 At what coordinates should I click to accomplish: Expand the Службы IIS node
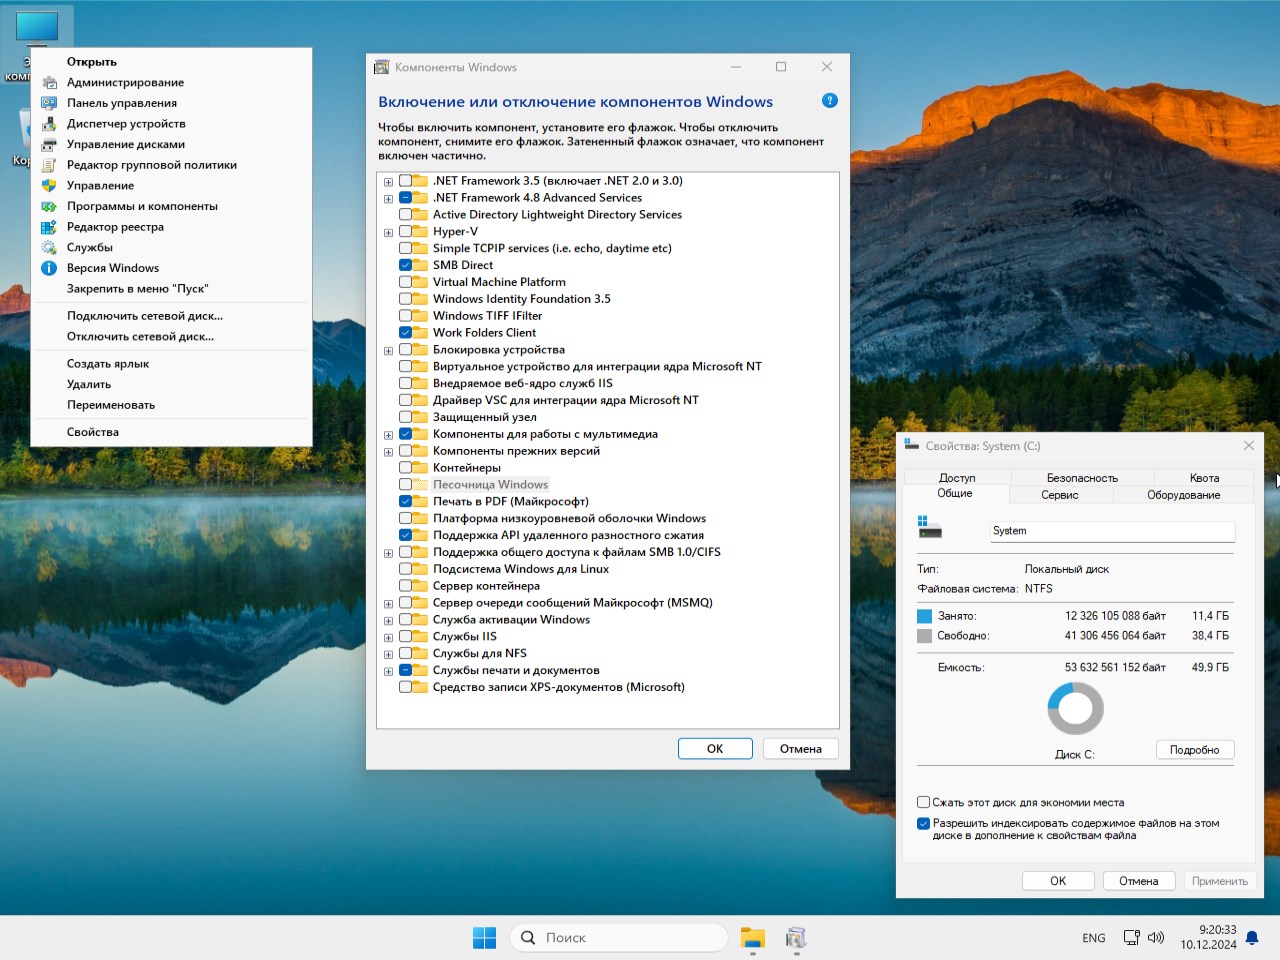click(x=388, y=638)
